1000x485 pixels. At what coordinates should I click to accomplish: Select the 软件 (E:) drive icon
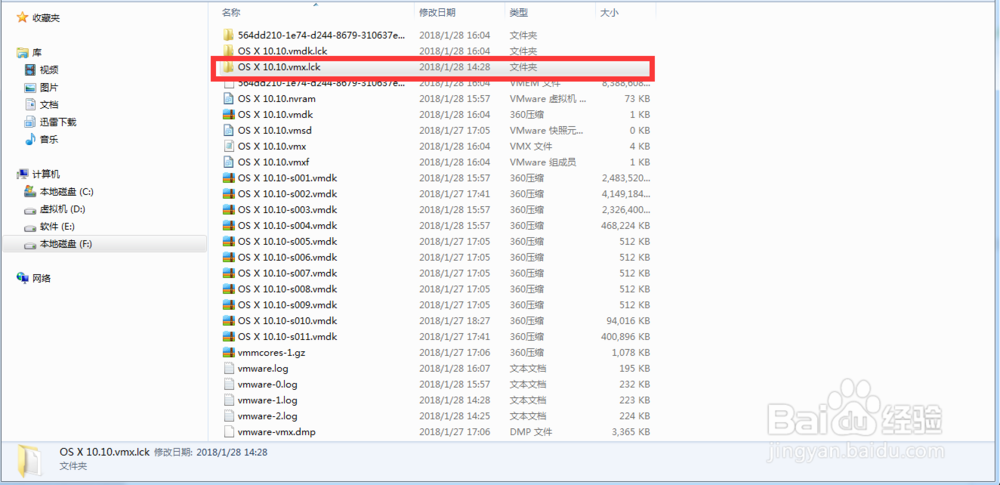30,227
